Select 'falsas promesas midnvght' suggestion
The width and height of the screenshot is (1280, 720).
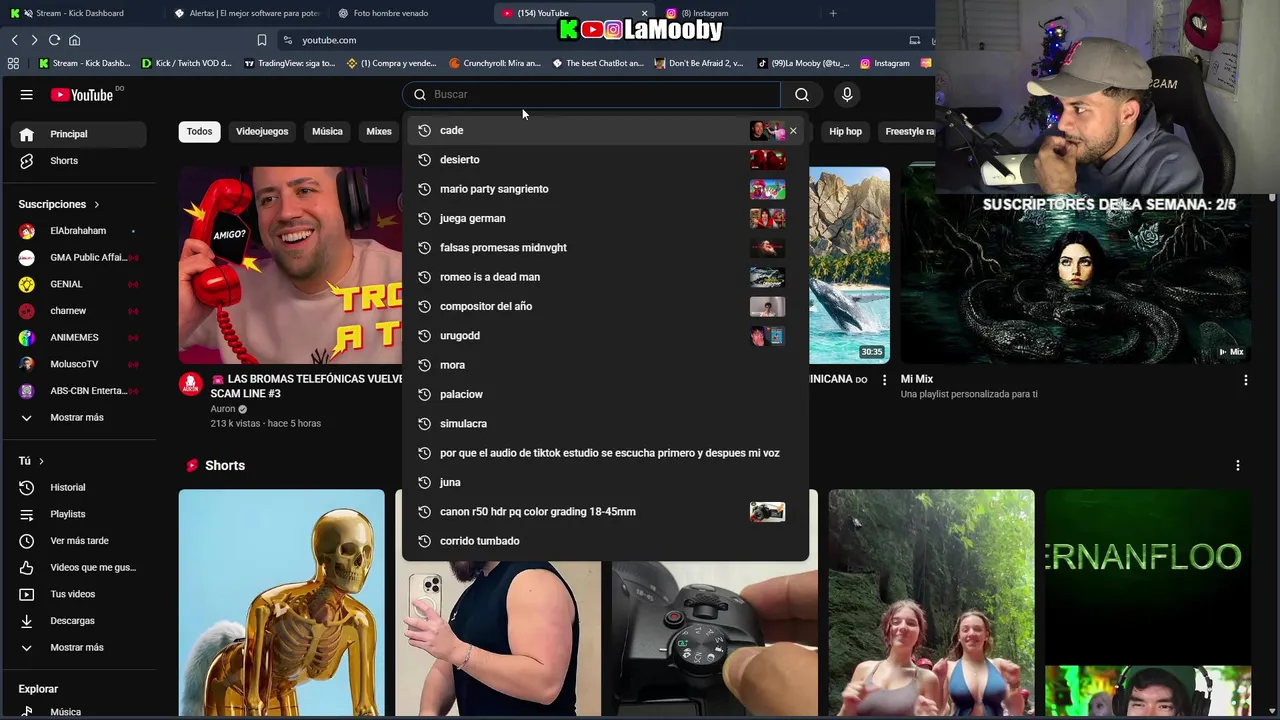(x=606, y=248)
